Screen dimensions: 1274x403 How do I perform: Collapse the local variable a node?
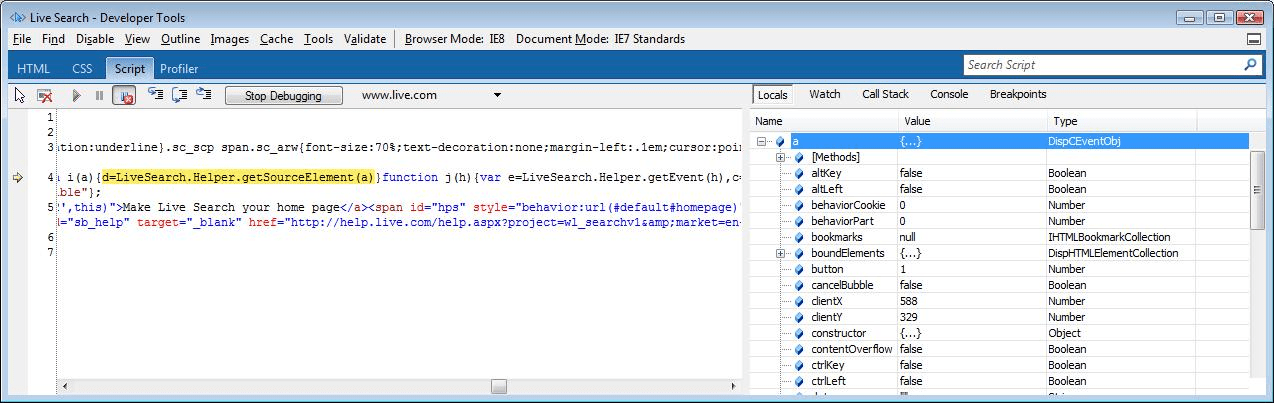pos(762,141)
